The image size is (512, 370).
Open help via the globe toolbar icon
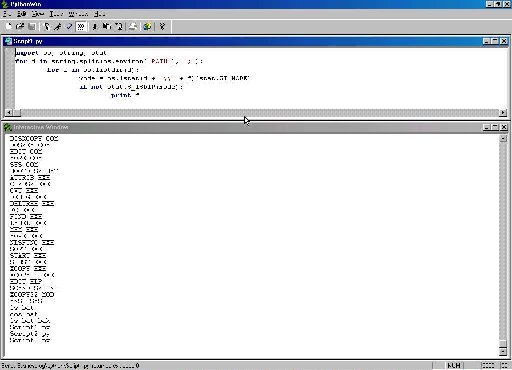[x=147, y=26]
